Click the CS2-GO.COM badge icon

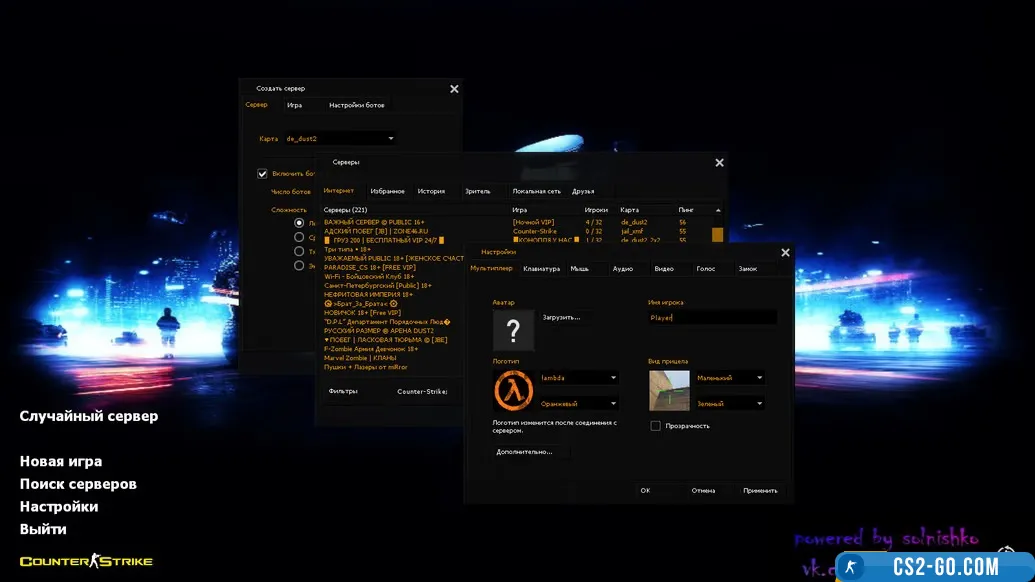pyautogui.click(x=852, y=567)
